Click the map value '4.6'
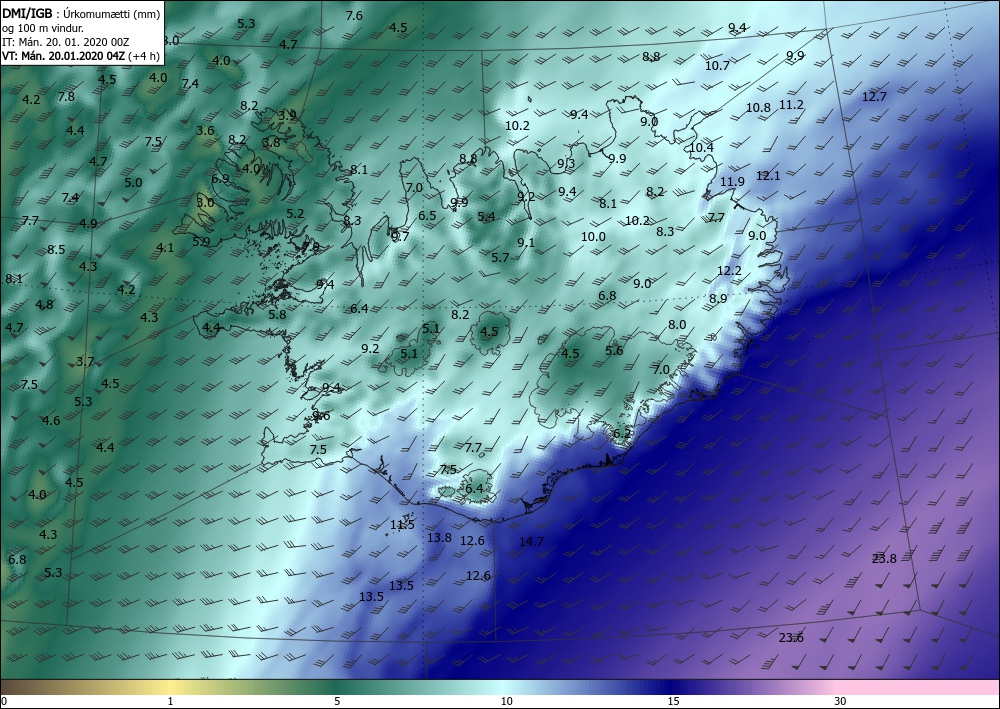The height and width of the screenshot is (709, 1000). [x=51, y=420]
